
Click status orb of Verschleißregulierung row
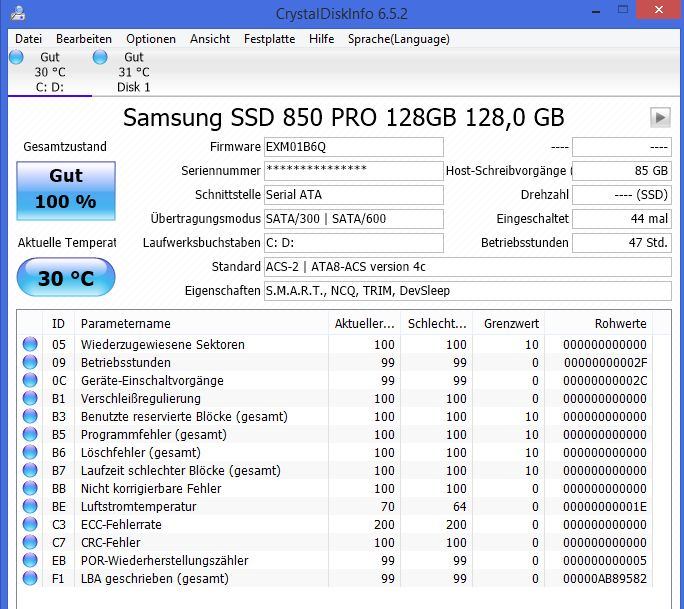click(30, 398)
